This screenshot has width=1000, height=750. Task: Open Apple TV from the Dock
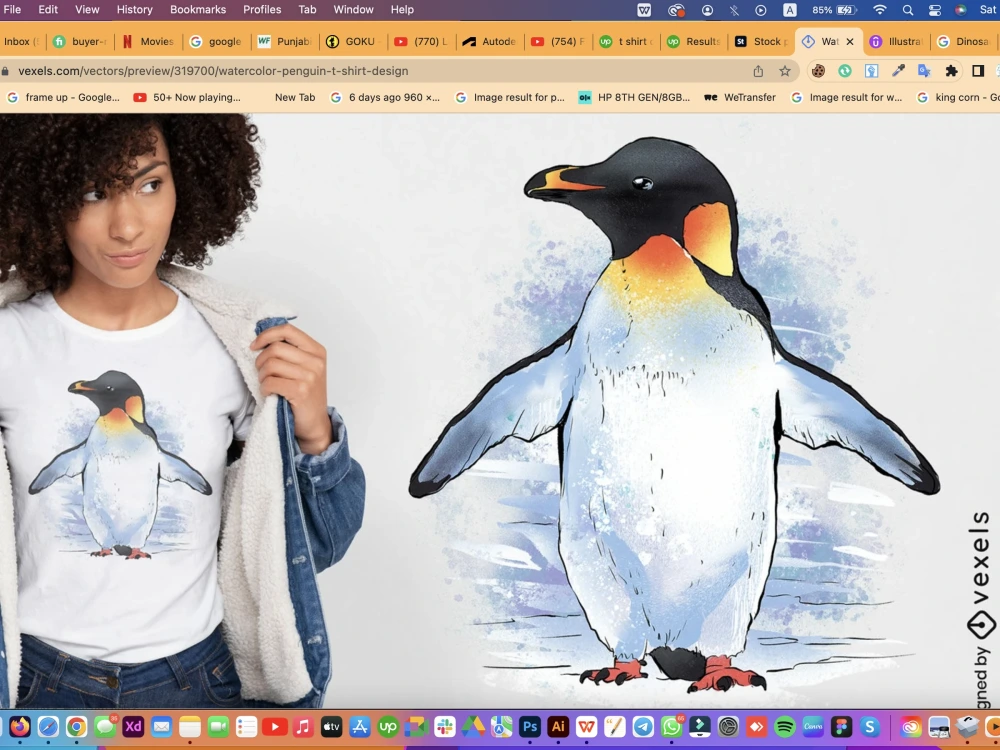[x=331, y=726]
